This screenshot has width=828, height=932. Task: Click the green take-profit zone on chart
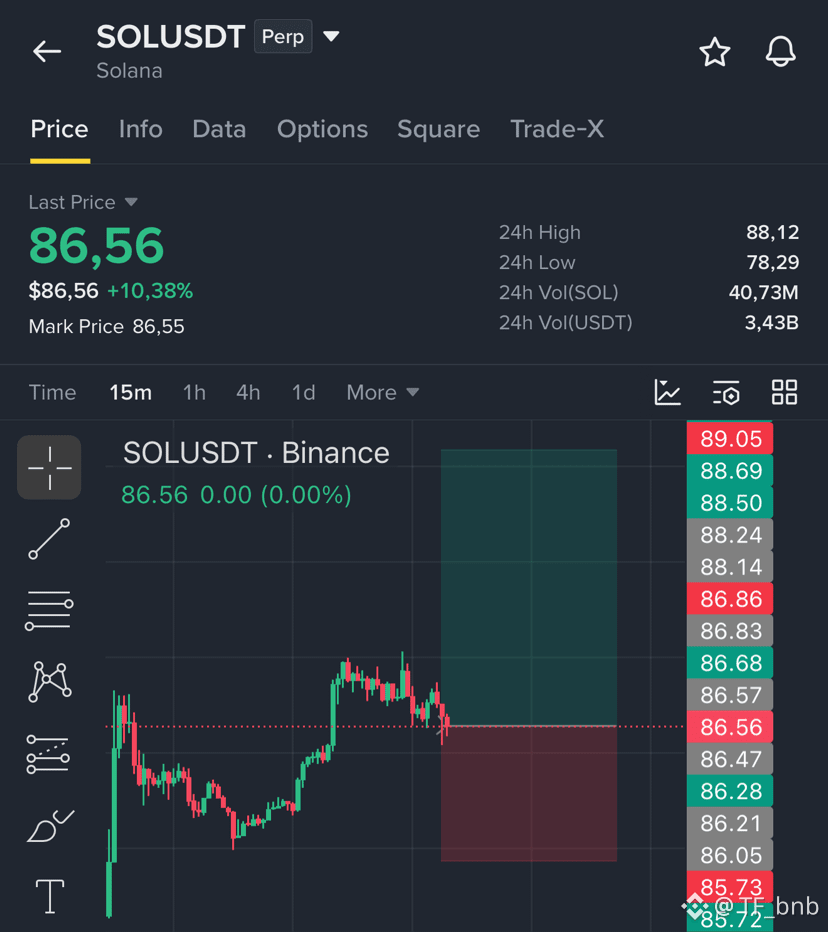(528, 587)
